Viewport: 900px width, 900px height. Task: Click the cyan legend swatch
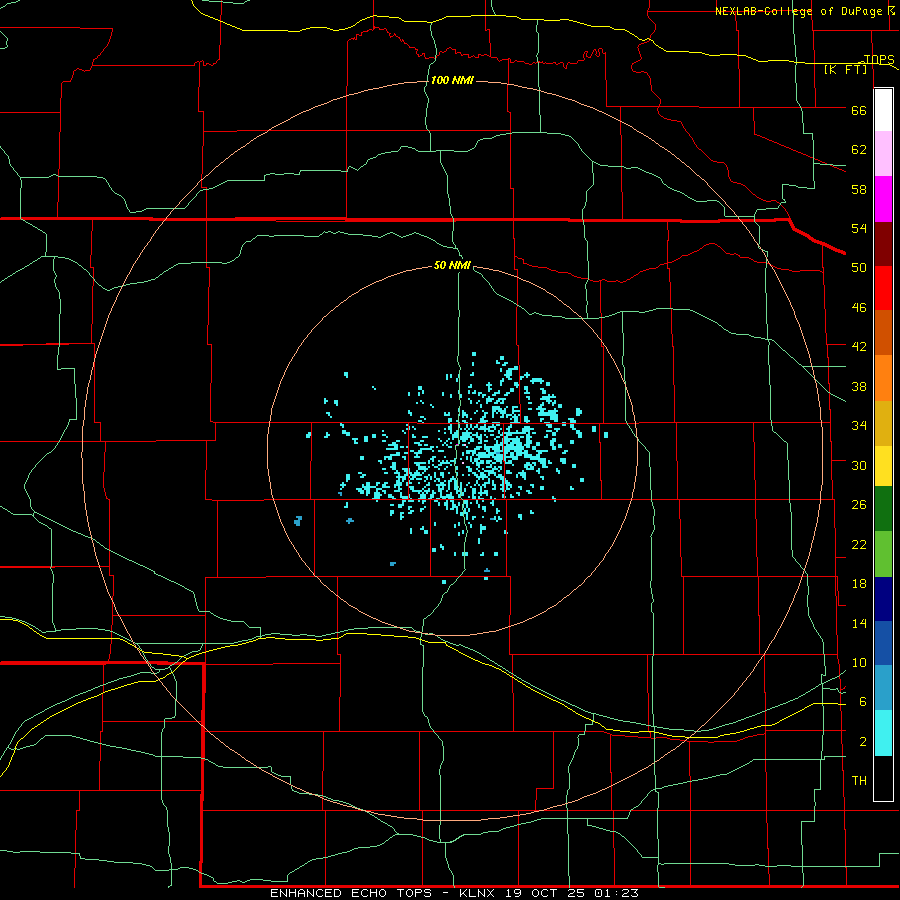(883, 733)
